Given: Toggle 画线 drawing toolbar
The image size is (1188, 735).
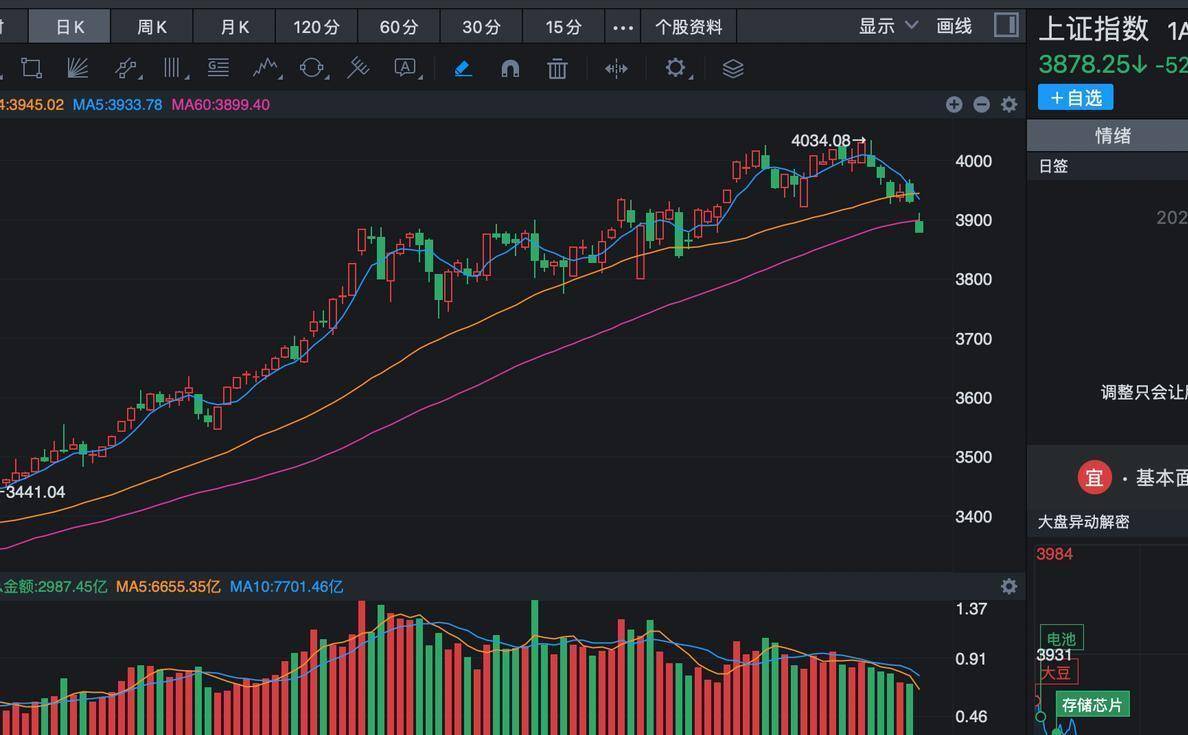Looking at the screenshot, I should pyautogui.click(x=954, y=26).
